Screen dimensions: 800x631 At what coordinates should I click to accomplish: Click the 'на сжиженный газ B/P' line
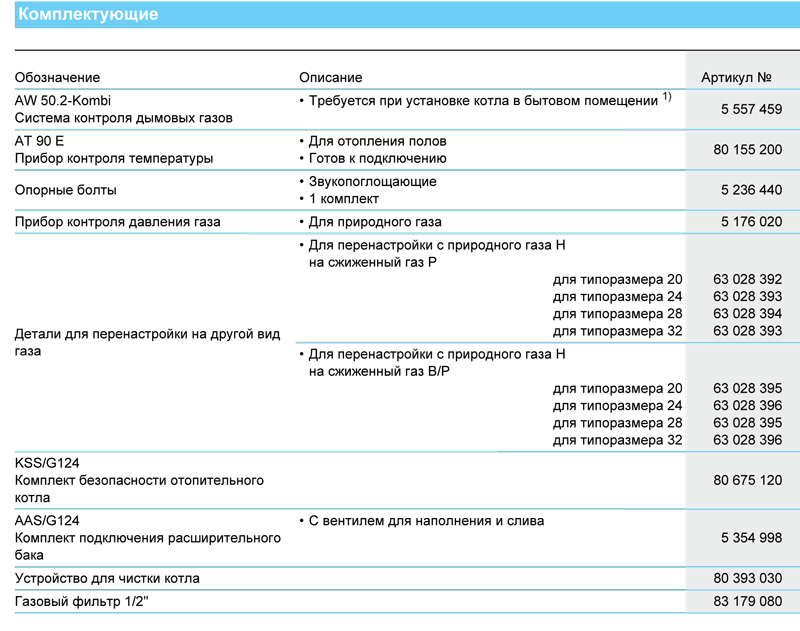click(379, 371)
